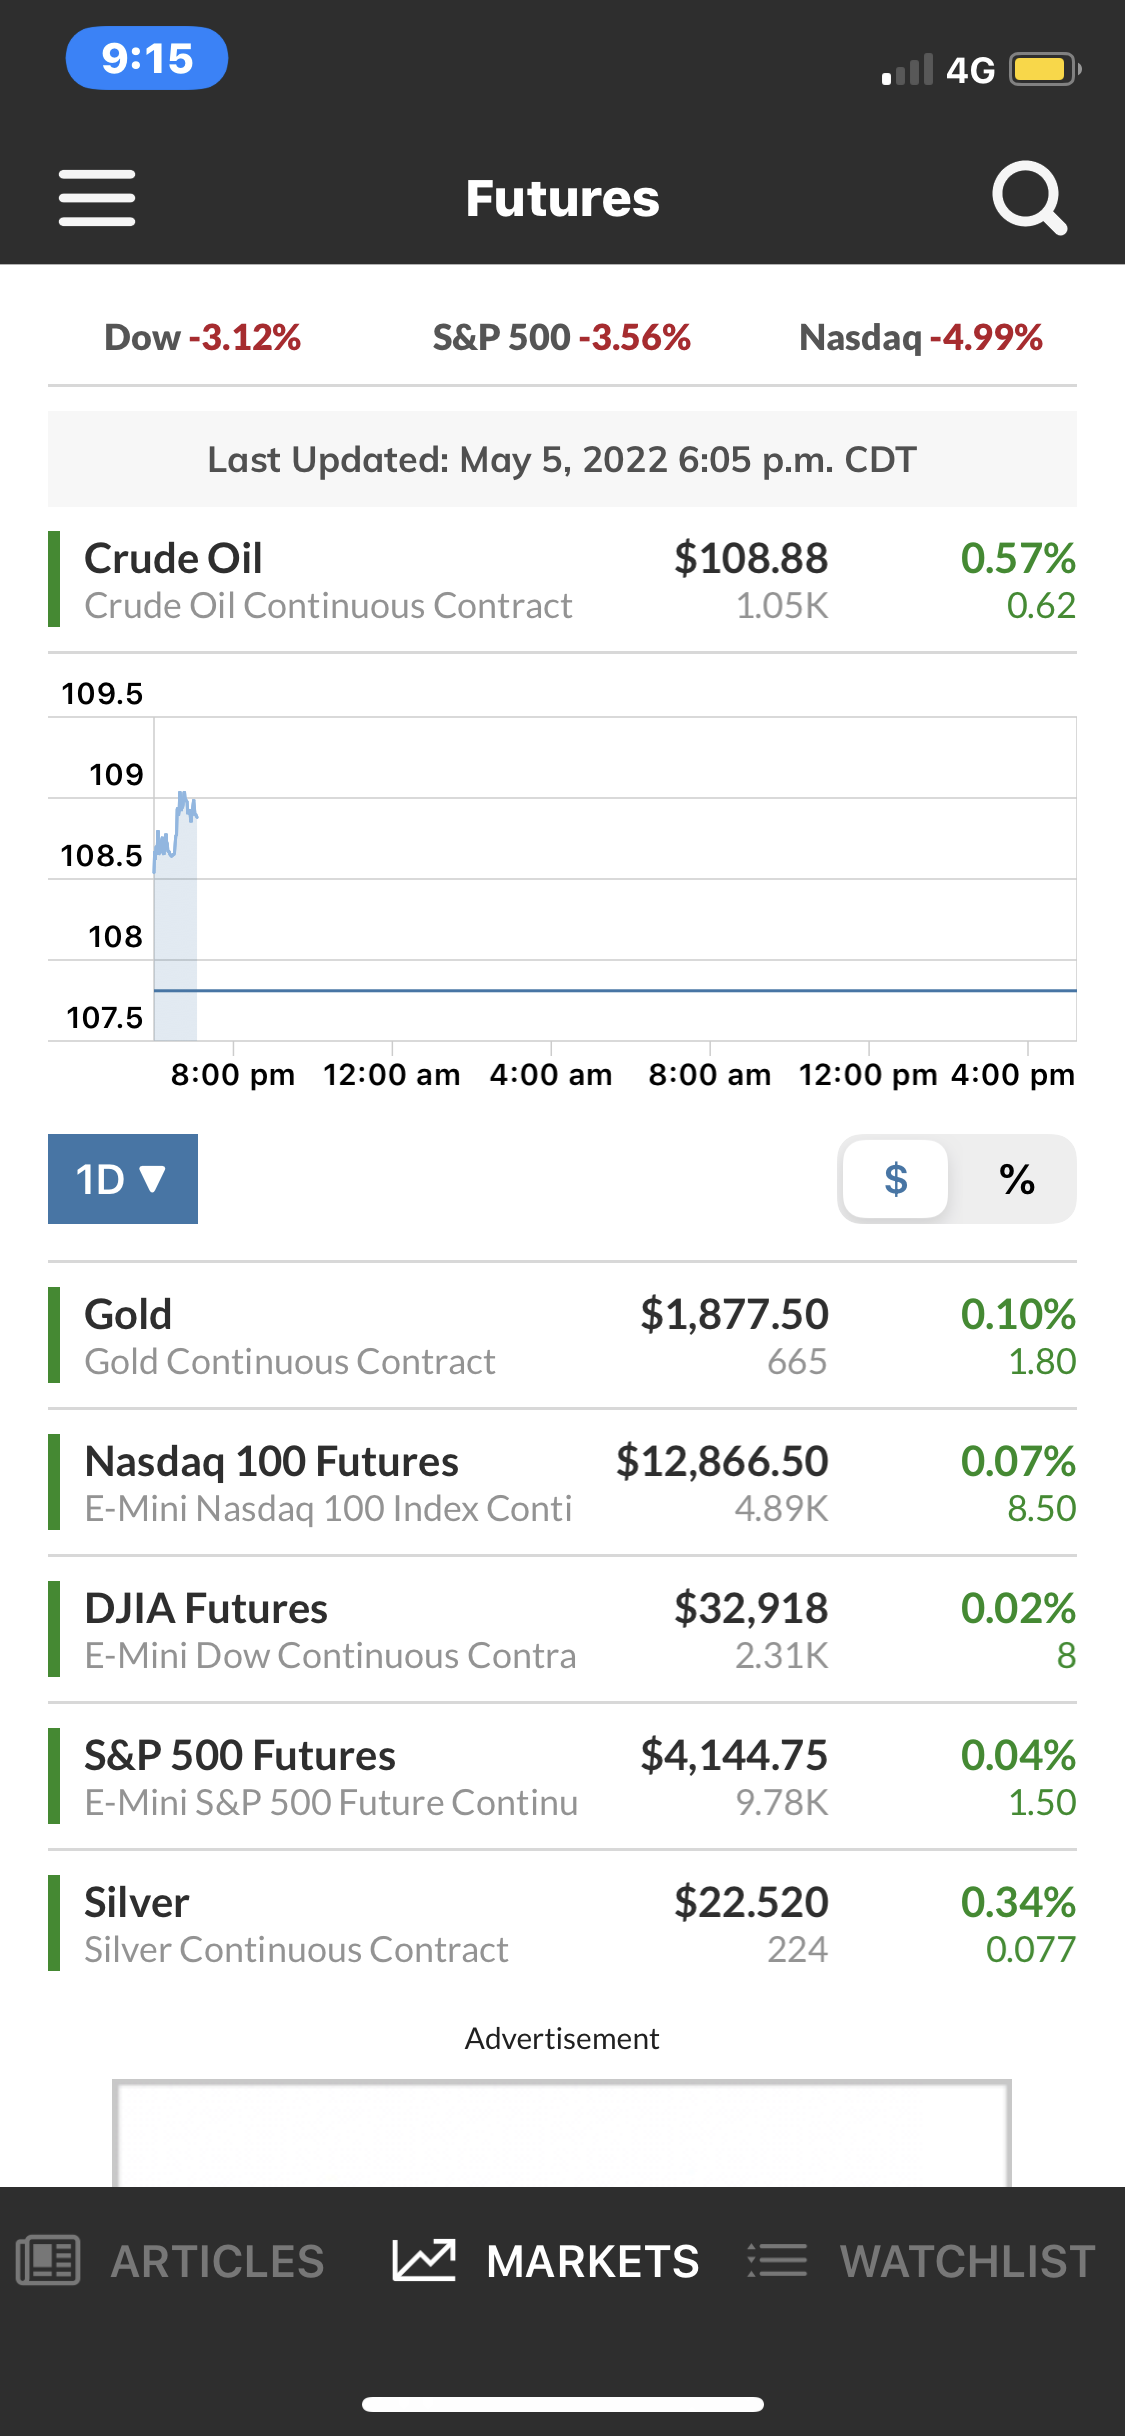Tap the Crude Oil change 0.57%
The width and height of the screenshot is (1125, 2436).
1018,558
